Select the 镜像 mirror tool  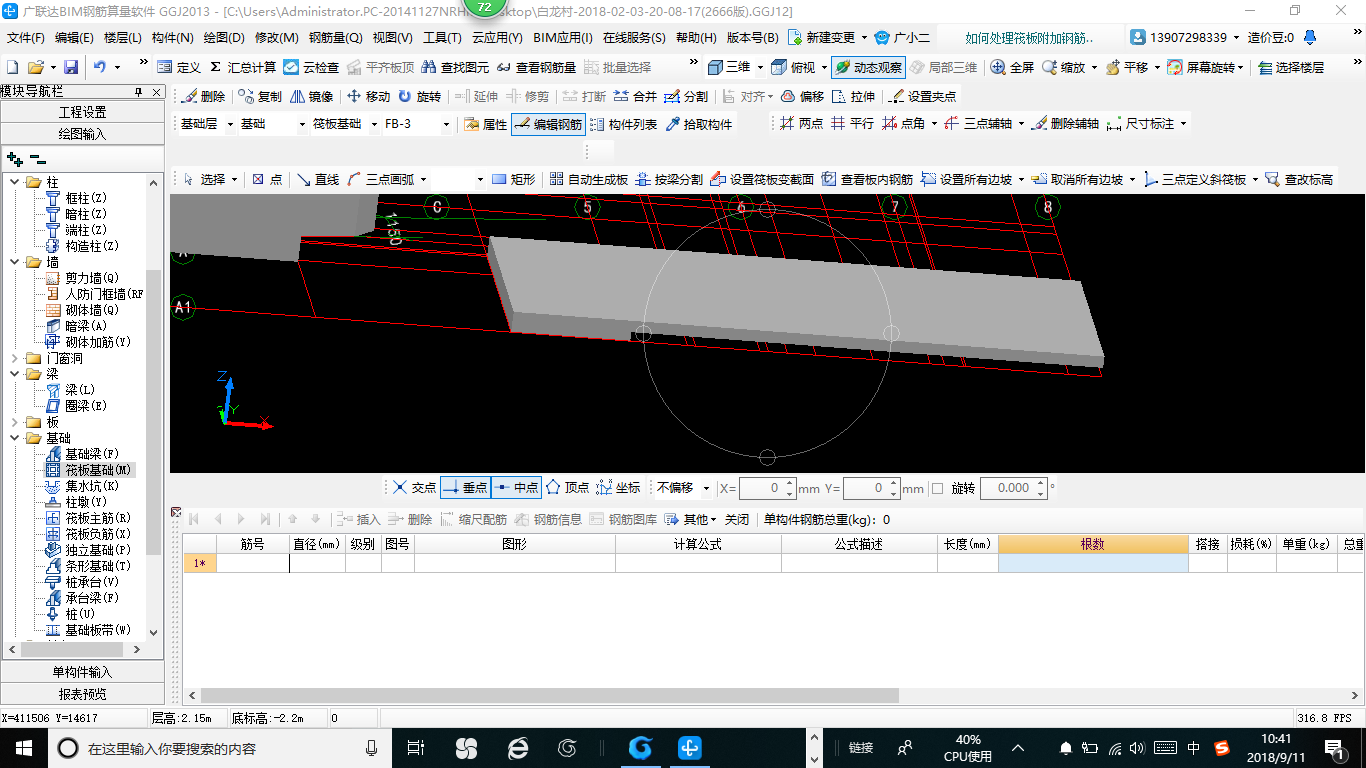pos(311,96)
